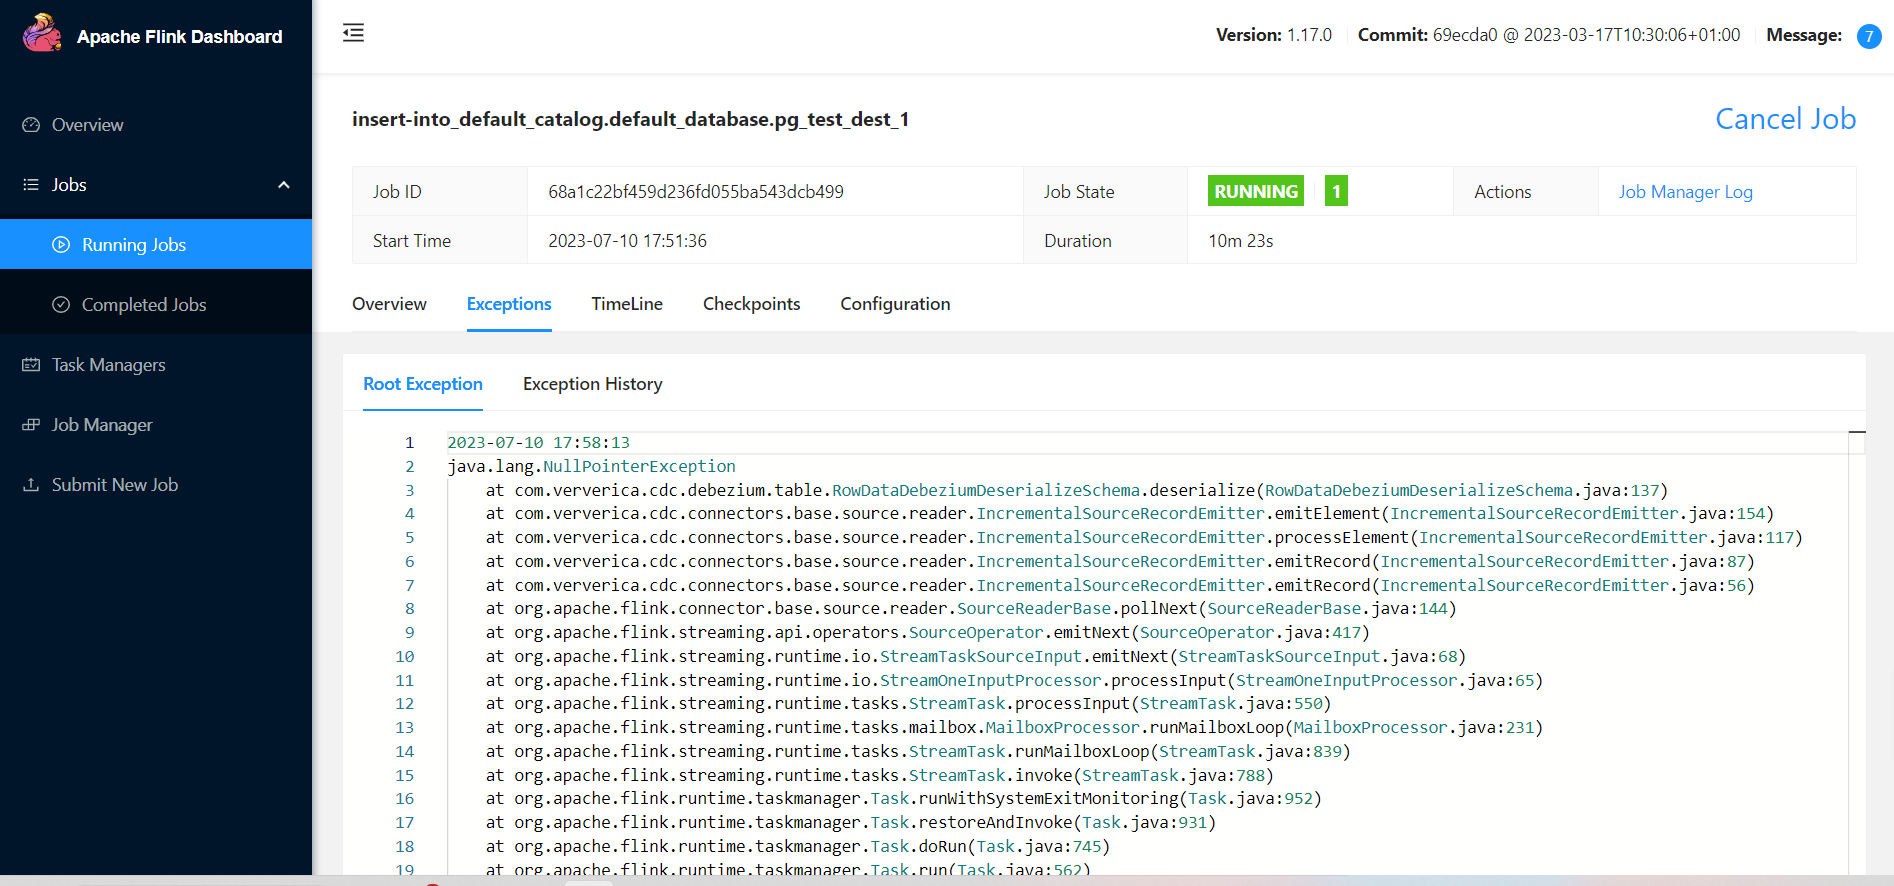The width and height of the screenshot is (1894, 886).
Task: Click the StreamTask.processInput stack trace line
Action: point(909,703)
